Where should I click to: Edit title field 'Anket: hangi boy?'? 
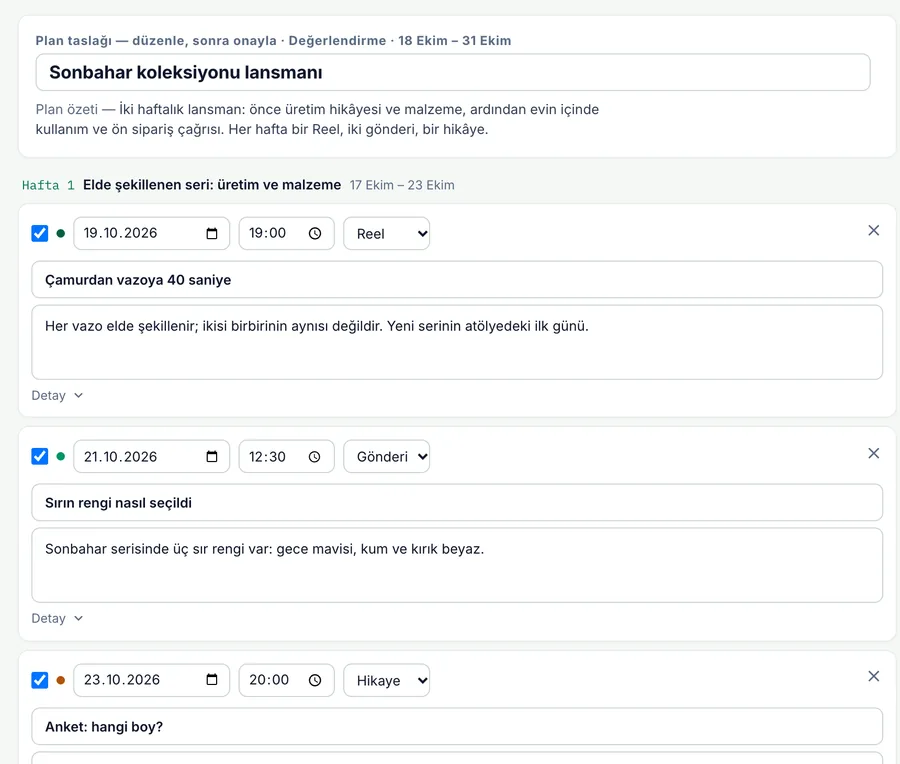pos(457,726)
